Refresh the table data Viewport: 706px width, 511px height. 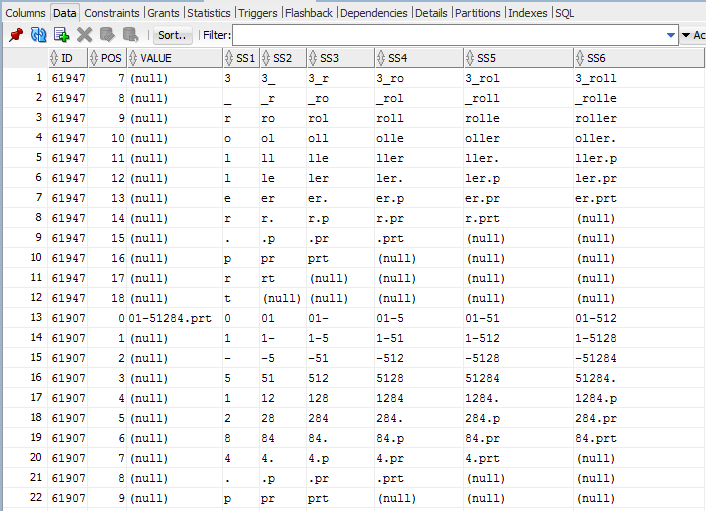click(x=38, y=35)
